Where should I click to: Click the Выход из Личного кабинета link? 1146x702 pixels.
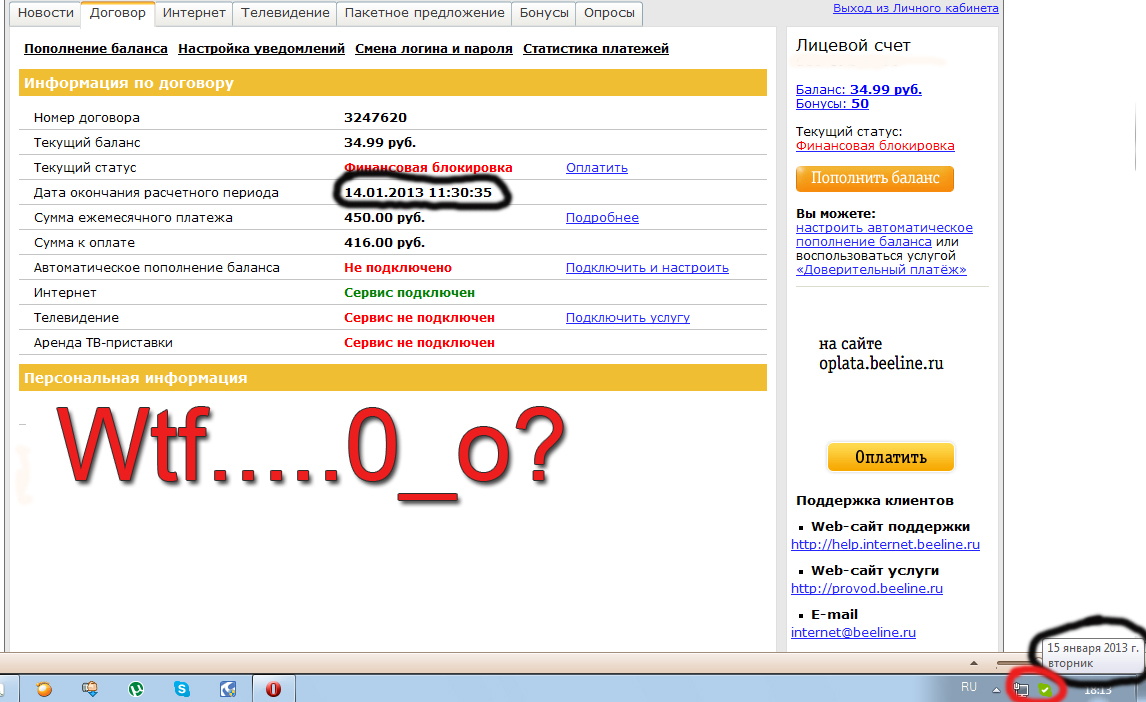[x=916, y=8]
